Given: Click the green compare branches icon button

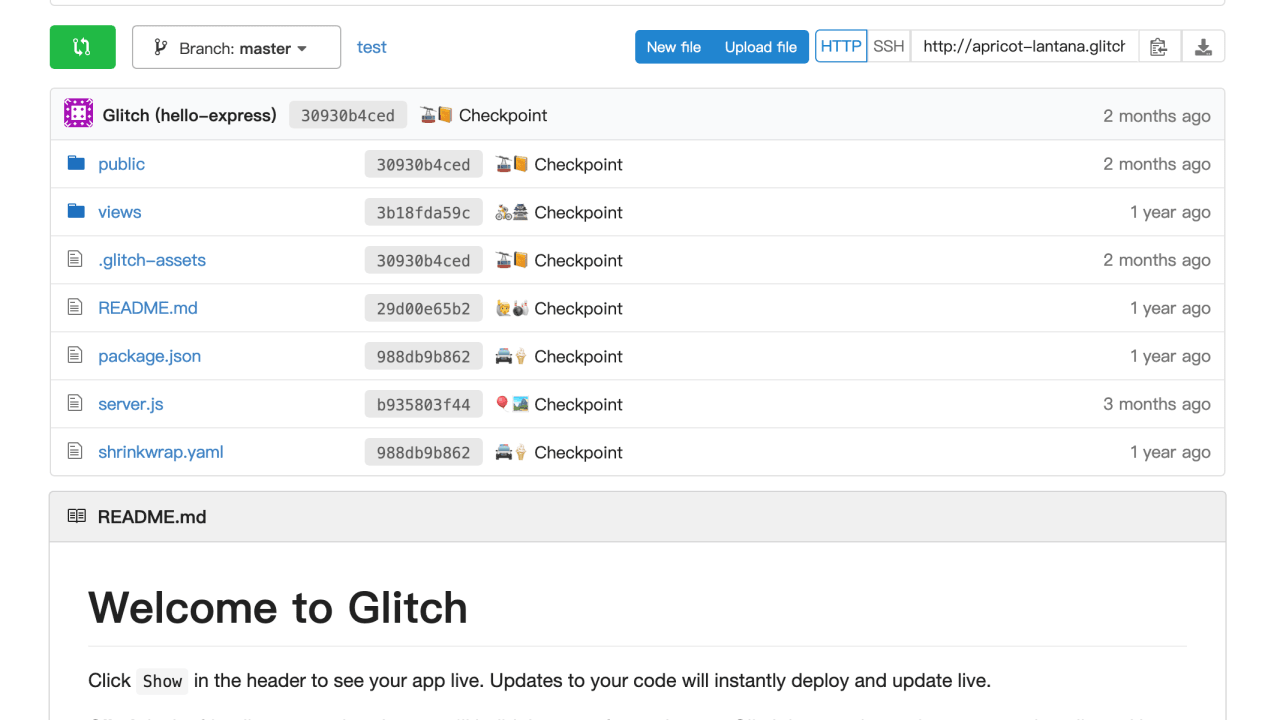Looking at the screenshot, I should tap(83, 47).
